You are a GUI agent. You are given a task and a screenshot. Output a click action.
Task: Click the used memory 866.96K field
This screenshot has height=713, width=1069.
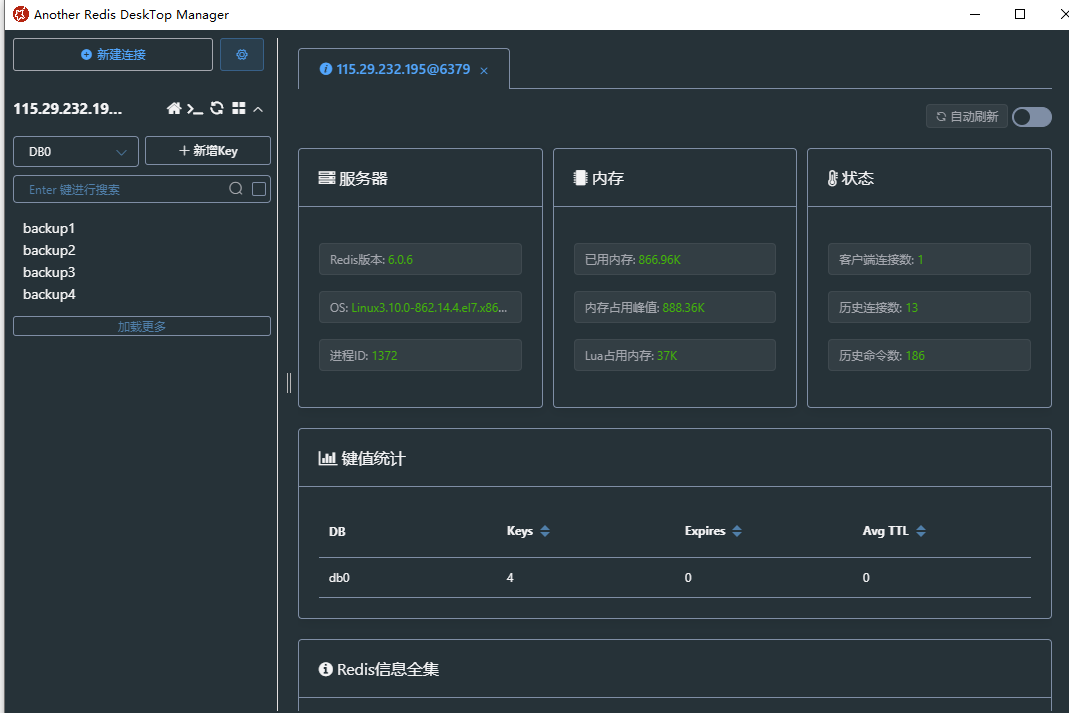click(674, 259)
